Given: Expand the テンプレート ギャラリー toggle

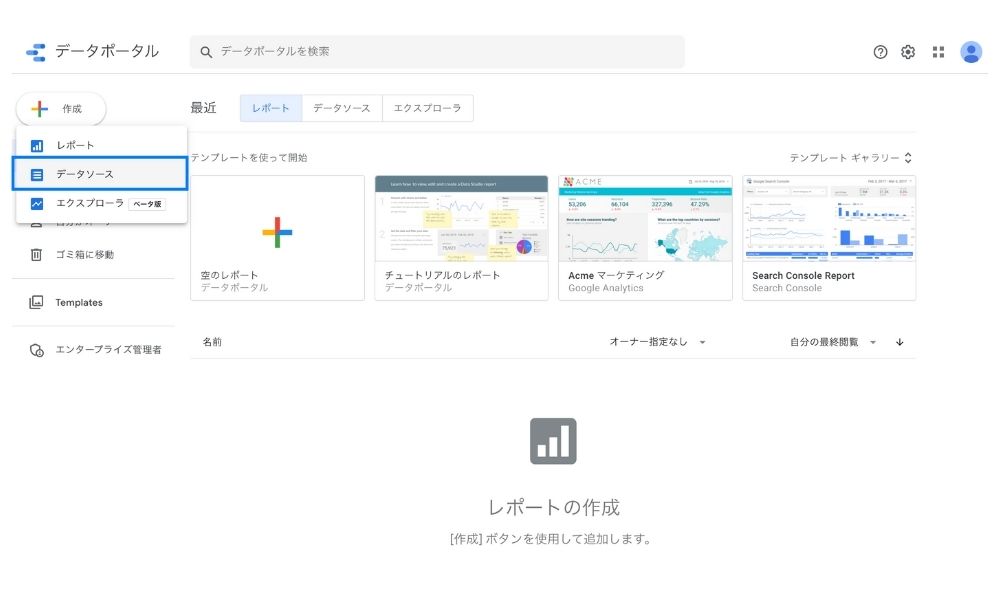Looking at the screenshot, I should (x=851, y=158).
